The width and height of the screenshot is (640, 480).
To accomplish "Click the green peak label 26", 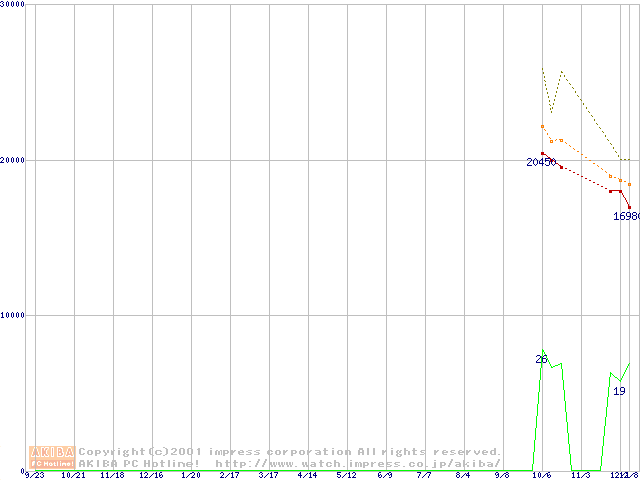I will coord(541,359).
